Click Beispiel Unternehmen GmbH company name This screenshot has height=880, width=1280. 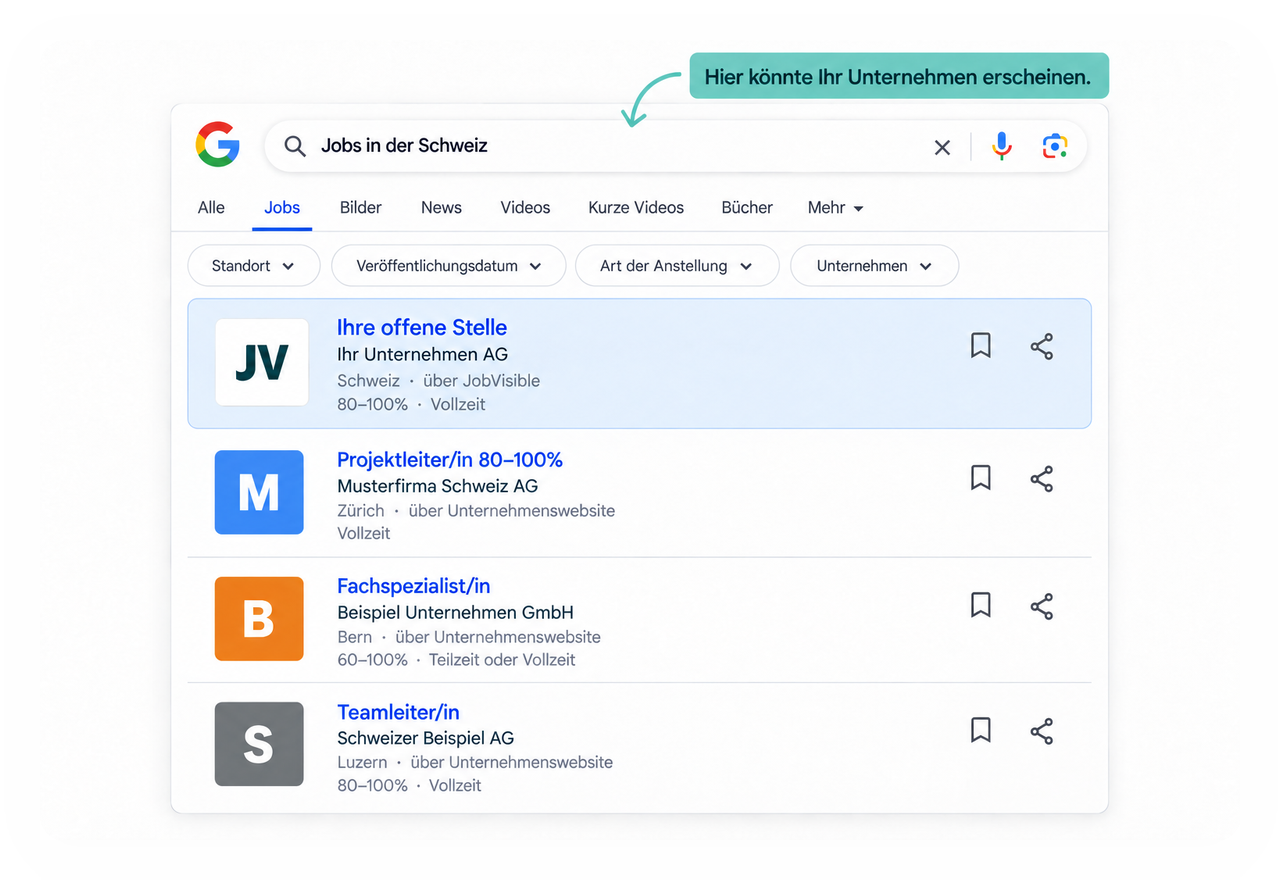[x=455, y=612]
